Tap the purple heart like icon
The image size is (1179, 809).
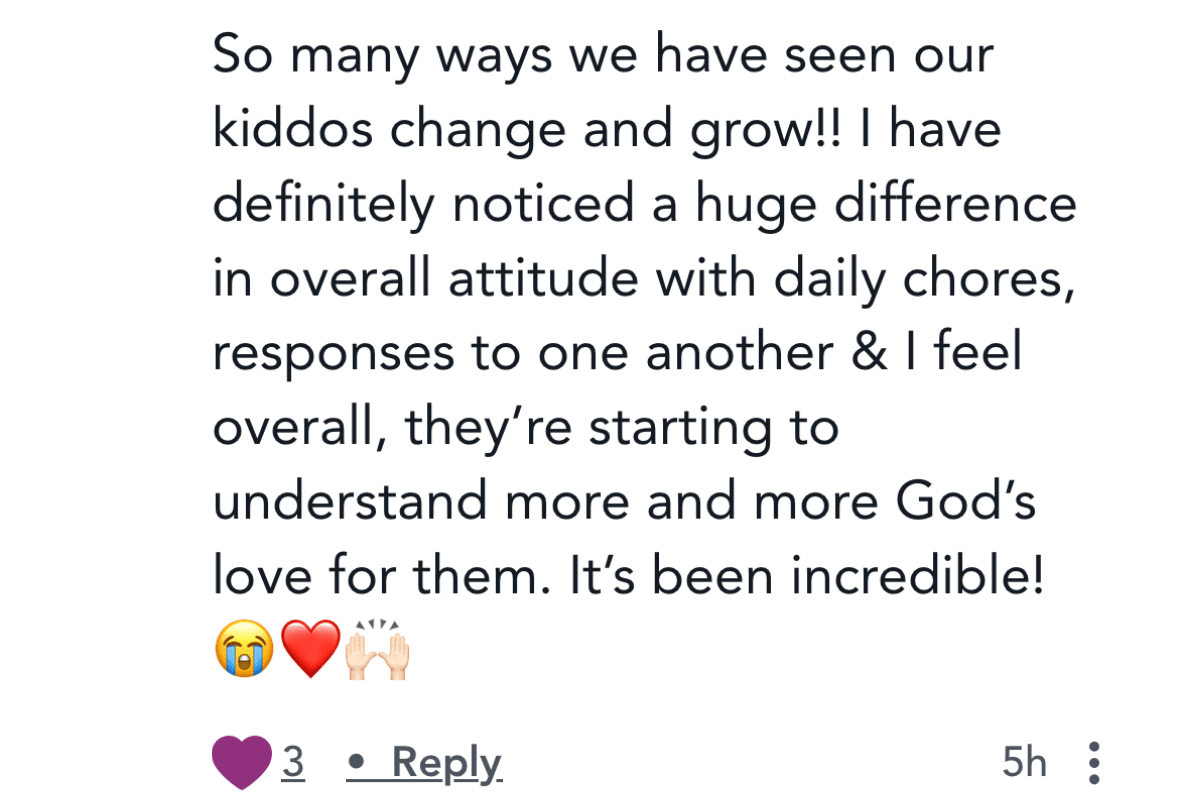point(241,763)
